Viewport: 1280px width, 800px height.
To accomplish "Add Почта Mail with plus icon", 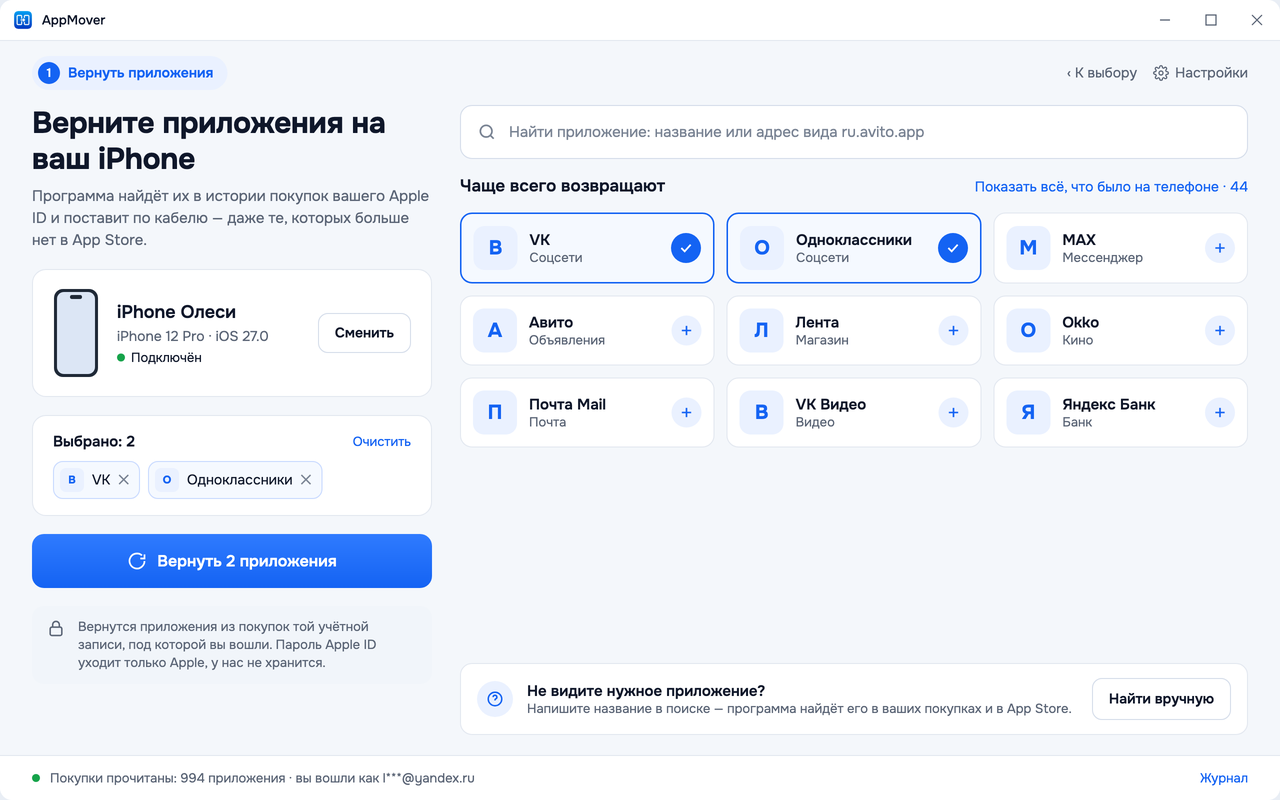I will click(x=686, y=412).
